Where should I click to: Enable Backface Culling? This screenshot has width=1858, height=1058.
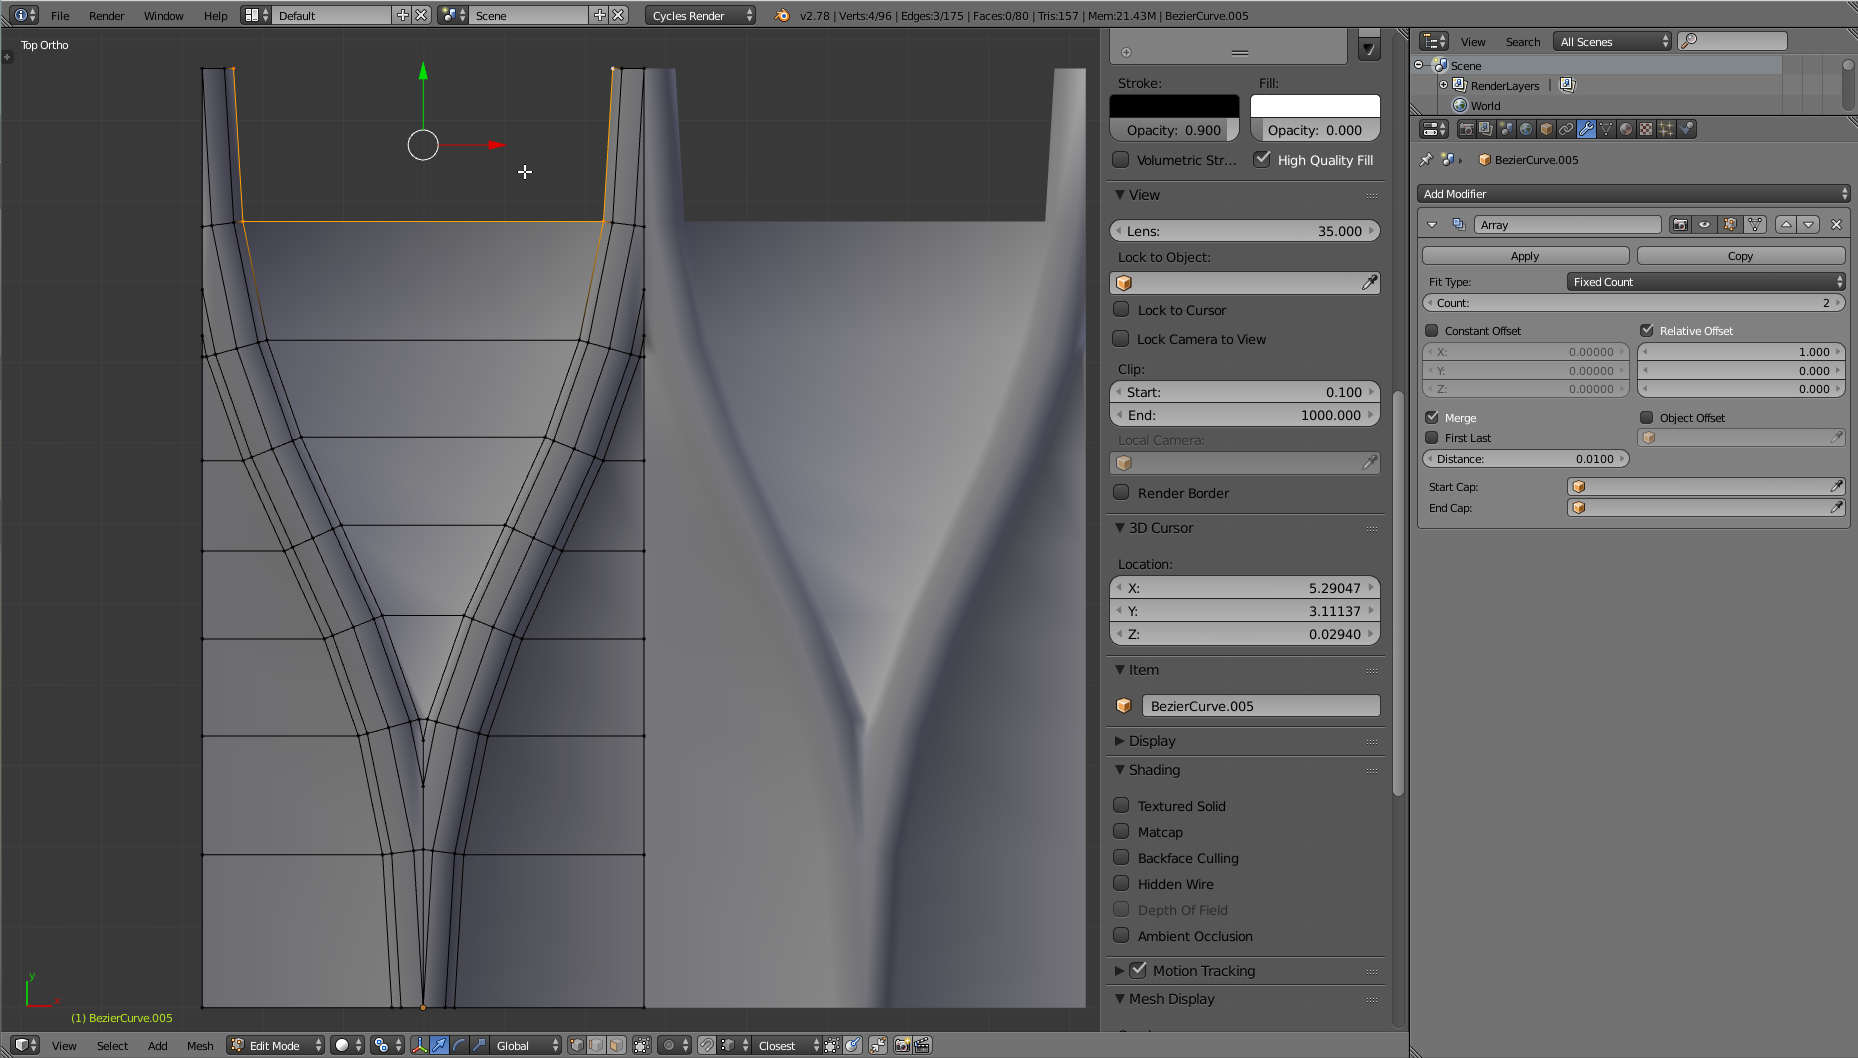click(x=1121, y=858)
